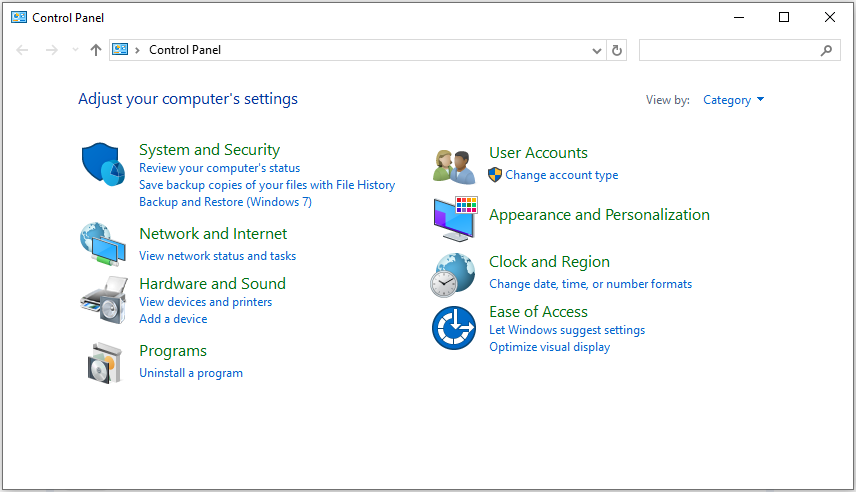Click the Clock and Region icon
Image resolution: width=856 pixels, height=492 pixels.
point(453,274)
